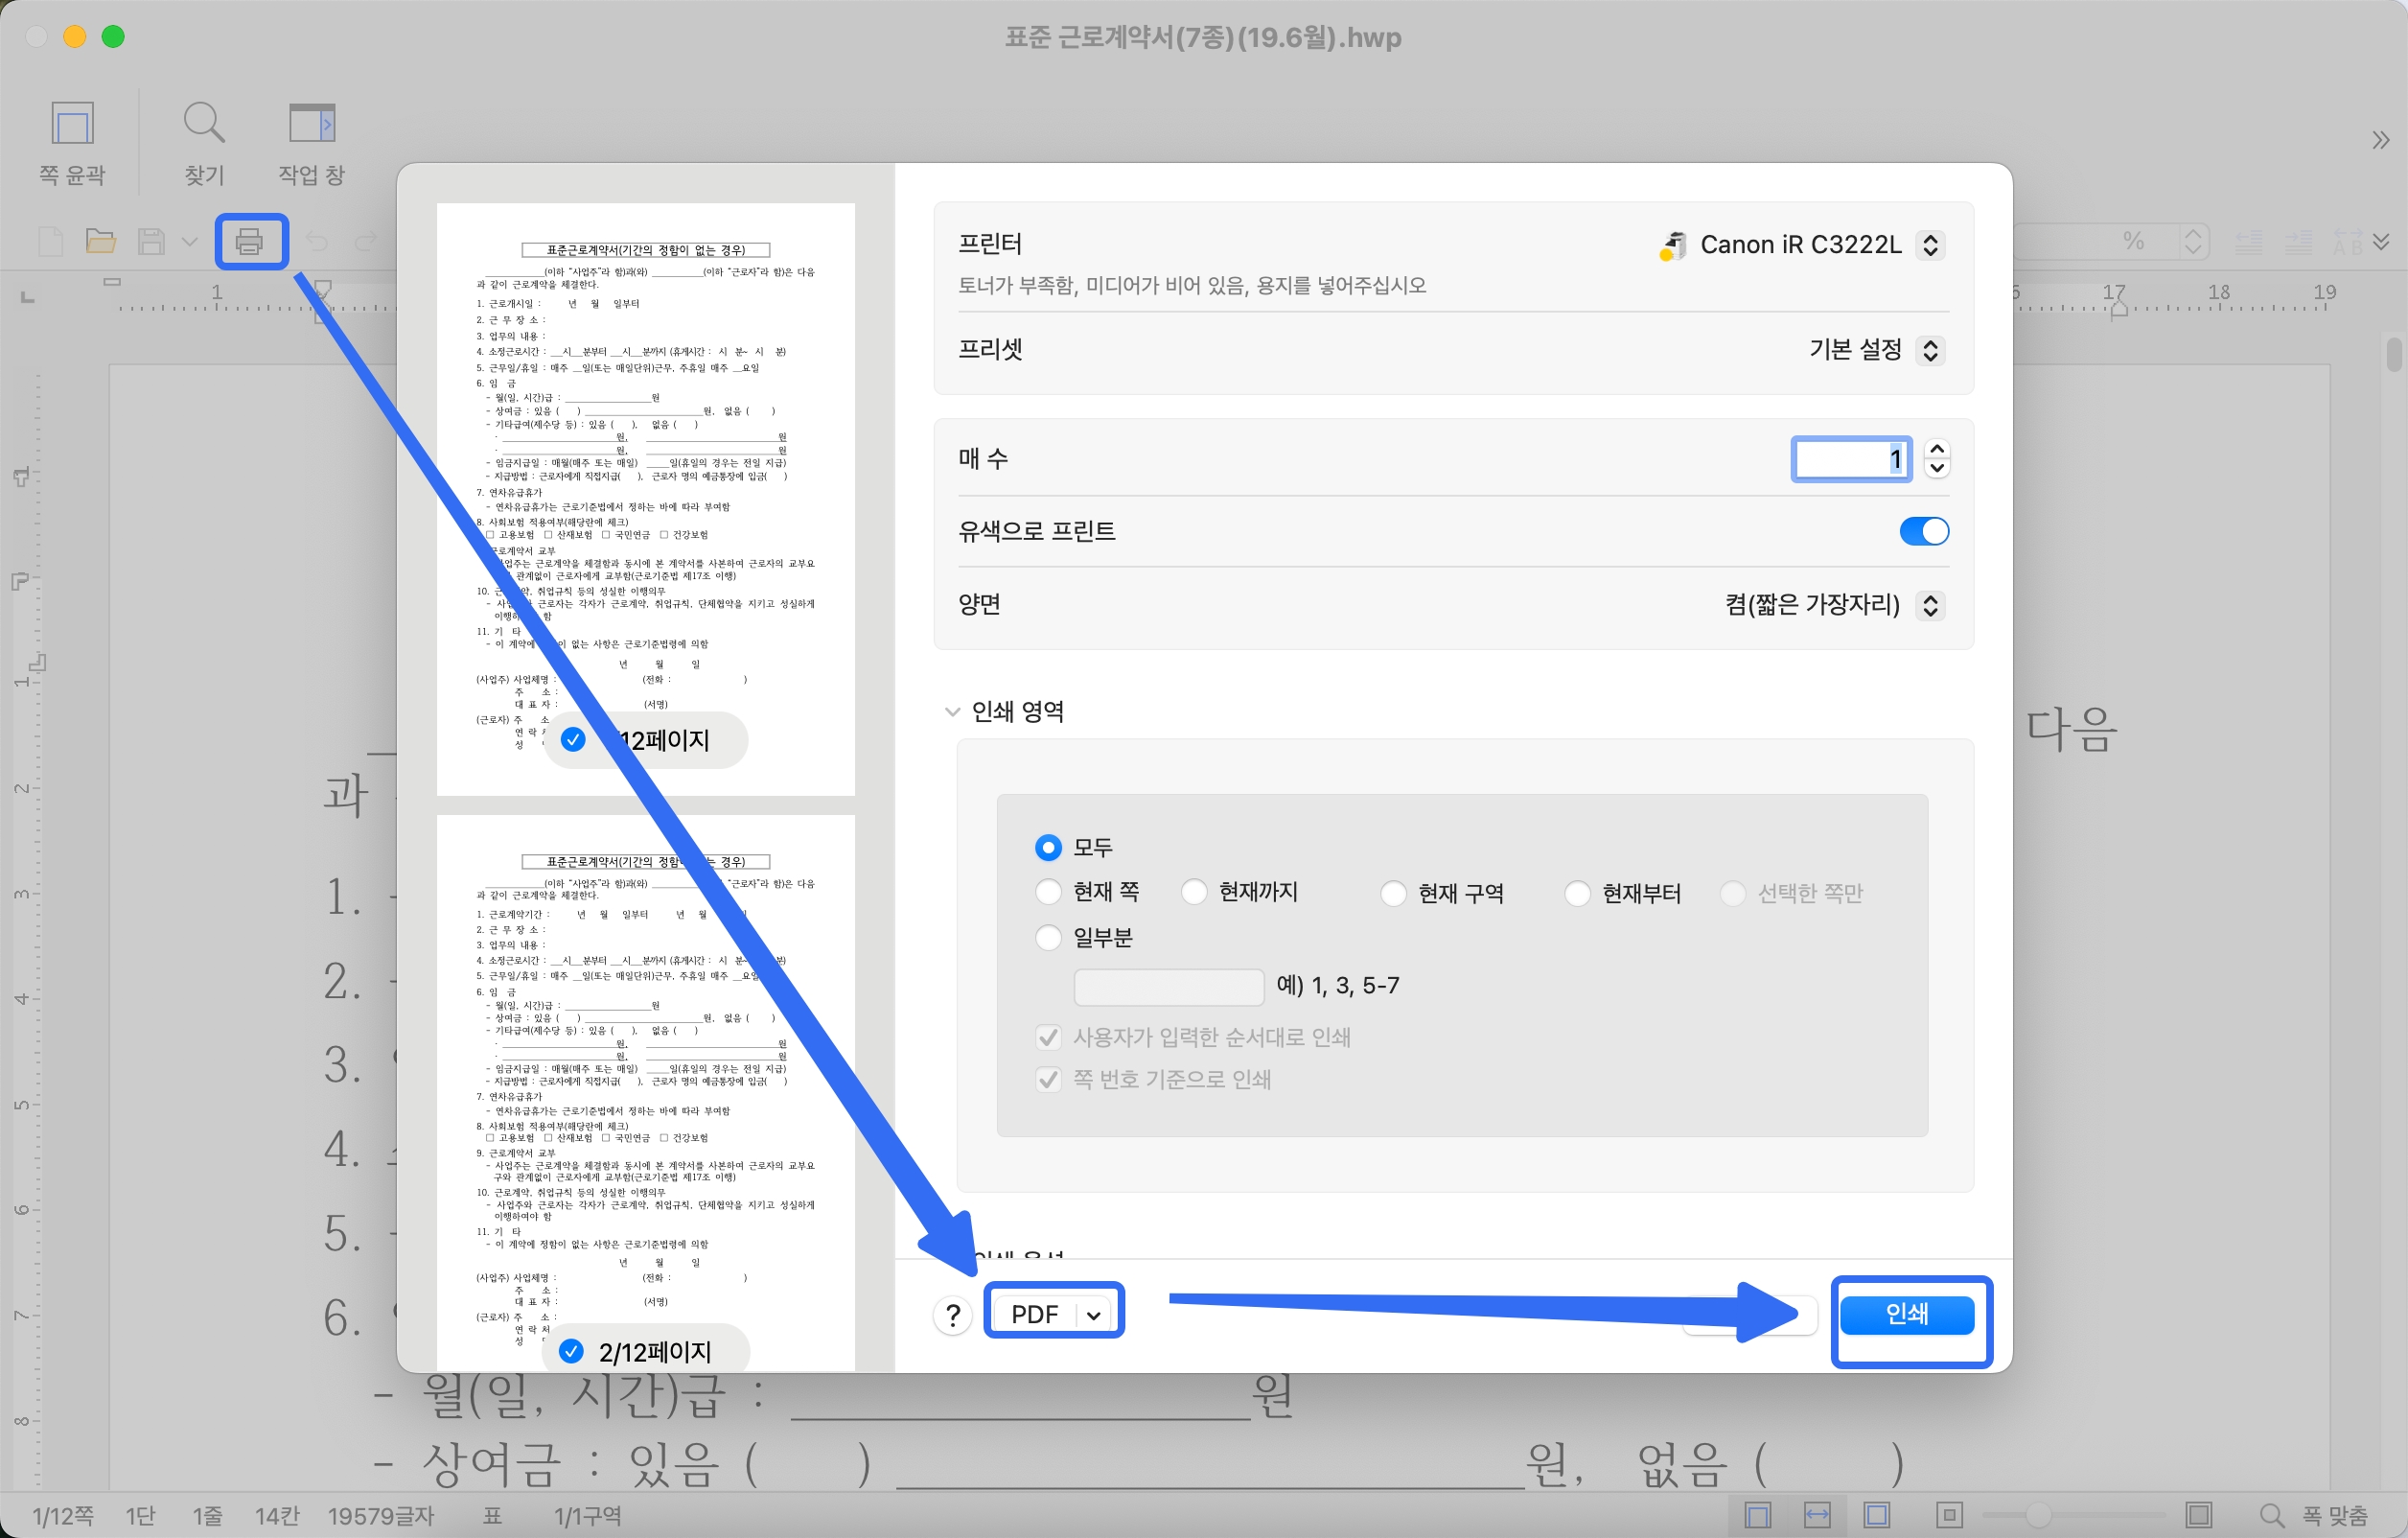Image resolution: width=2408 pixels, height=1538 pixels.
Task: Expand the save options arrow beside floppy icon
Action: coord(189,242)
